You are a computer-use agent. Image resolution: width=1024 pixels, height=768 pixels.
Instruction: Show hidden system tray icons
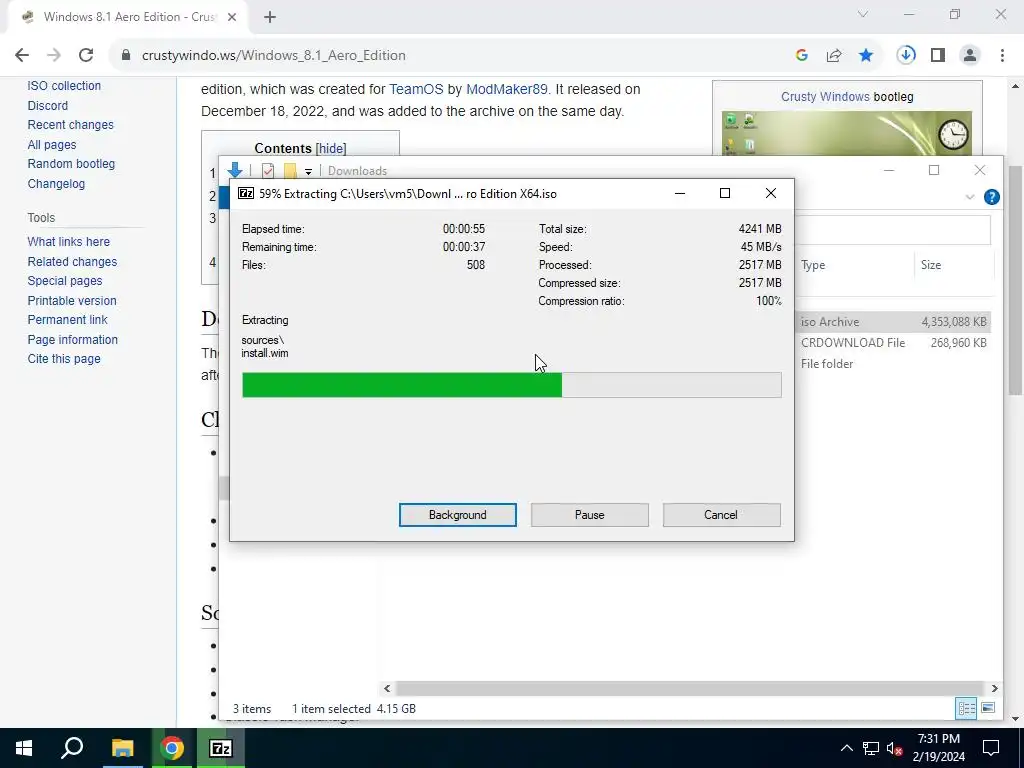pyautogui.click(x=846, y=748)
